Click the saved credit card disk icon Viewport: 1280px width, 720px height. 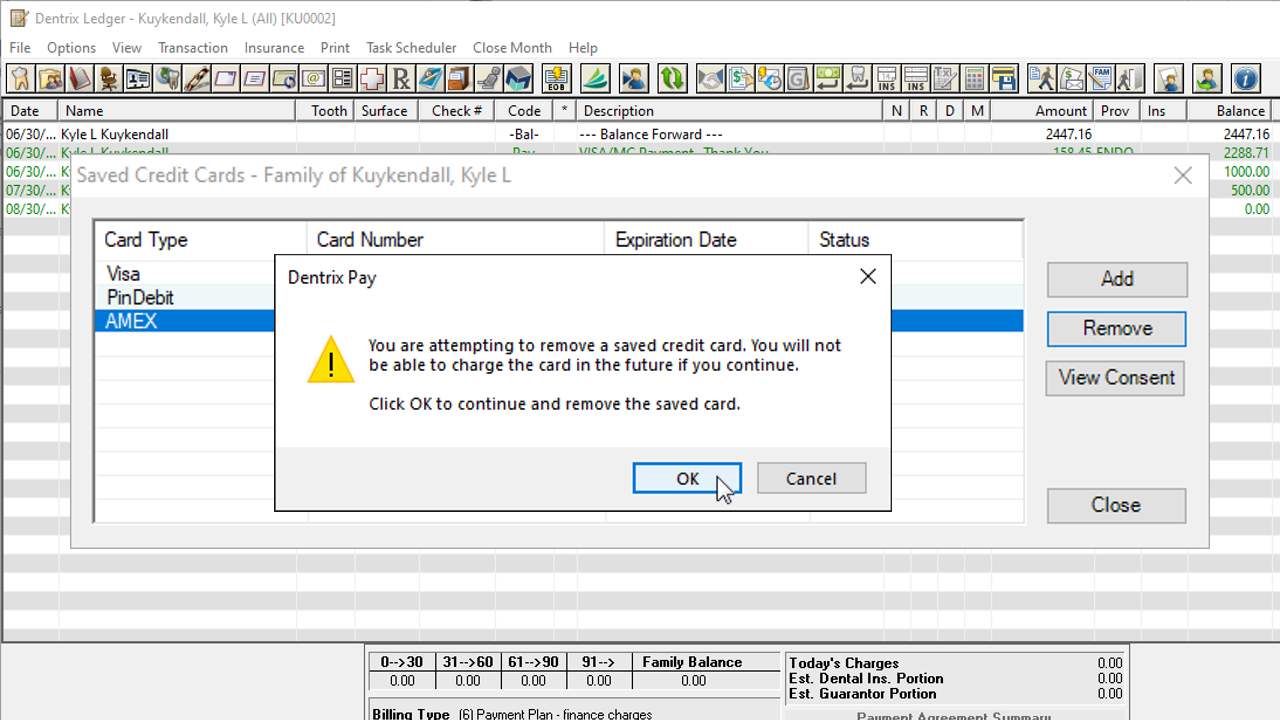point(1003,78)
